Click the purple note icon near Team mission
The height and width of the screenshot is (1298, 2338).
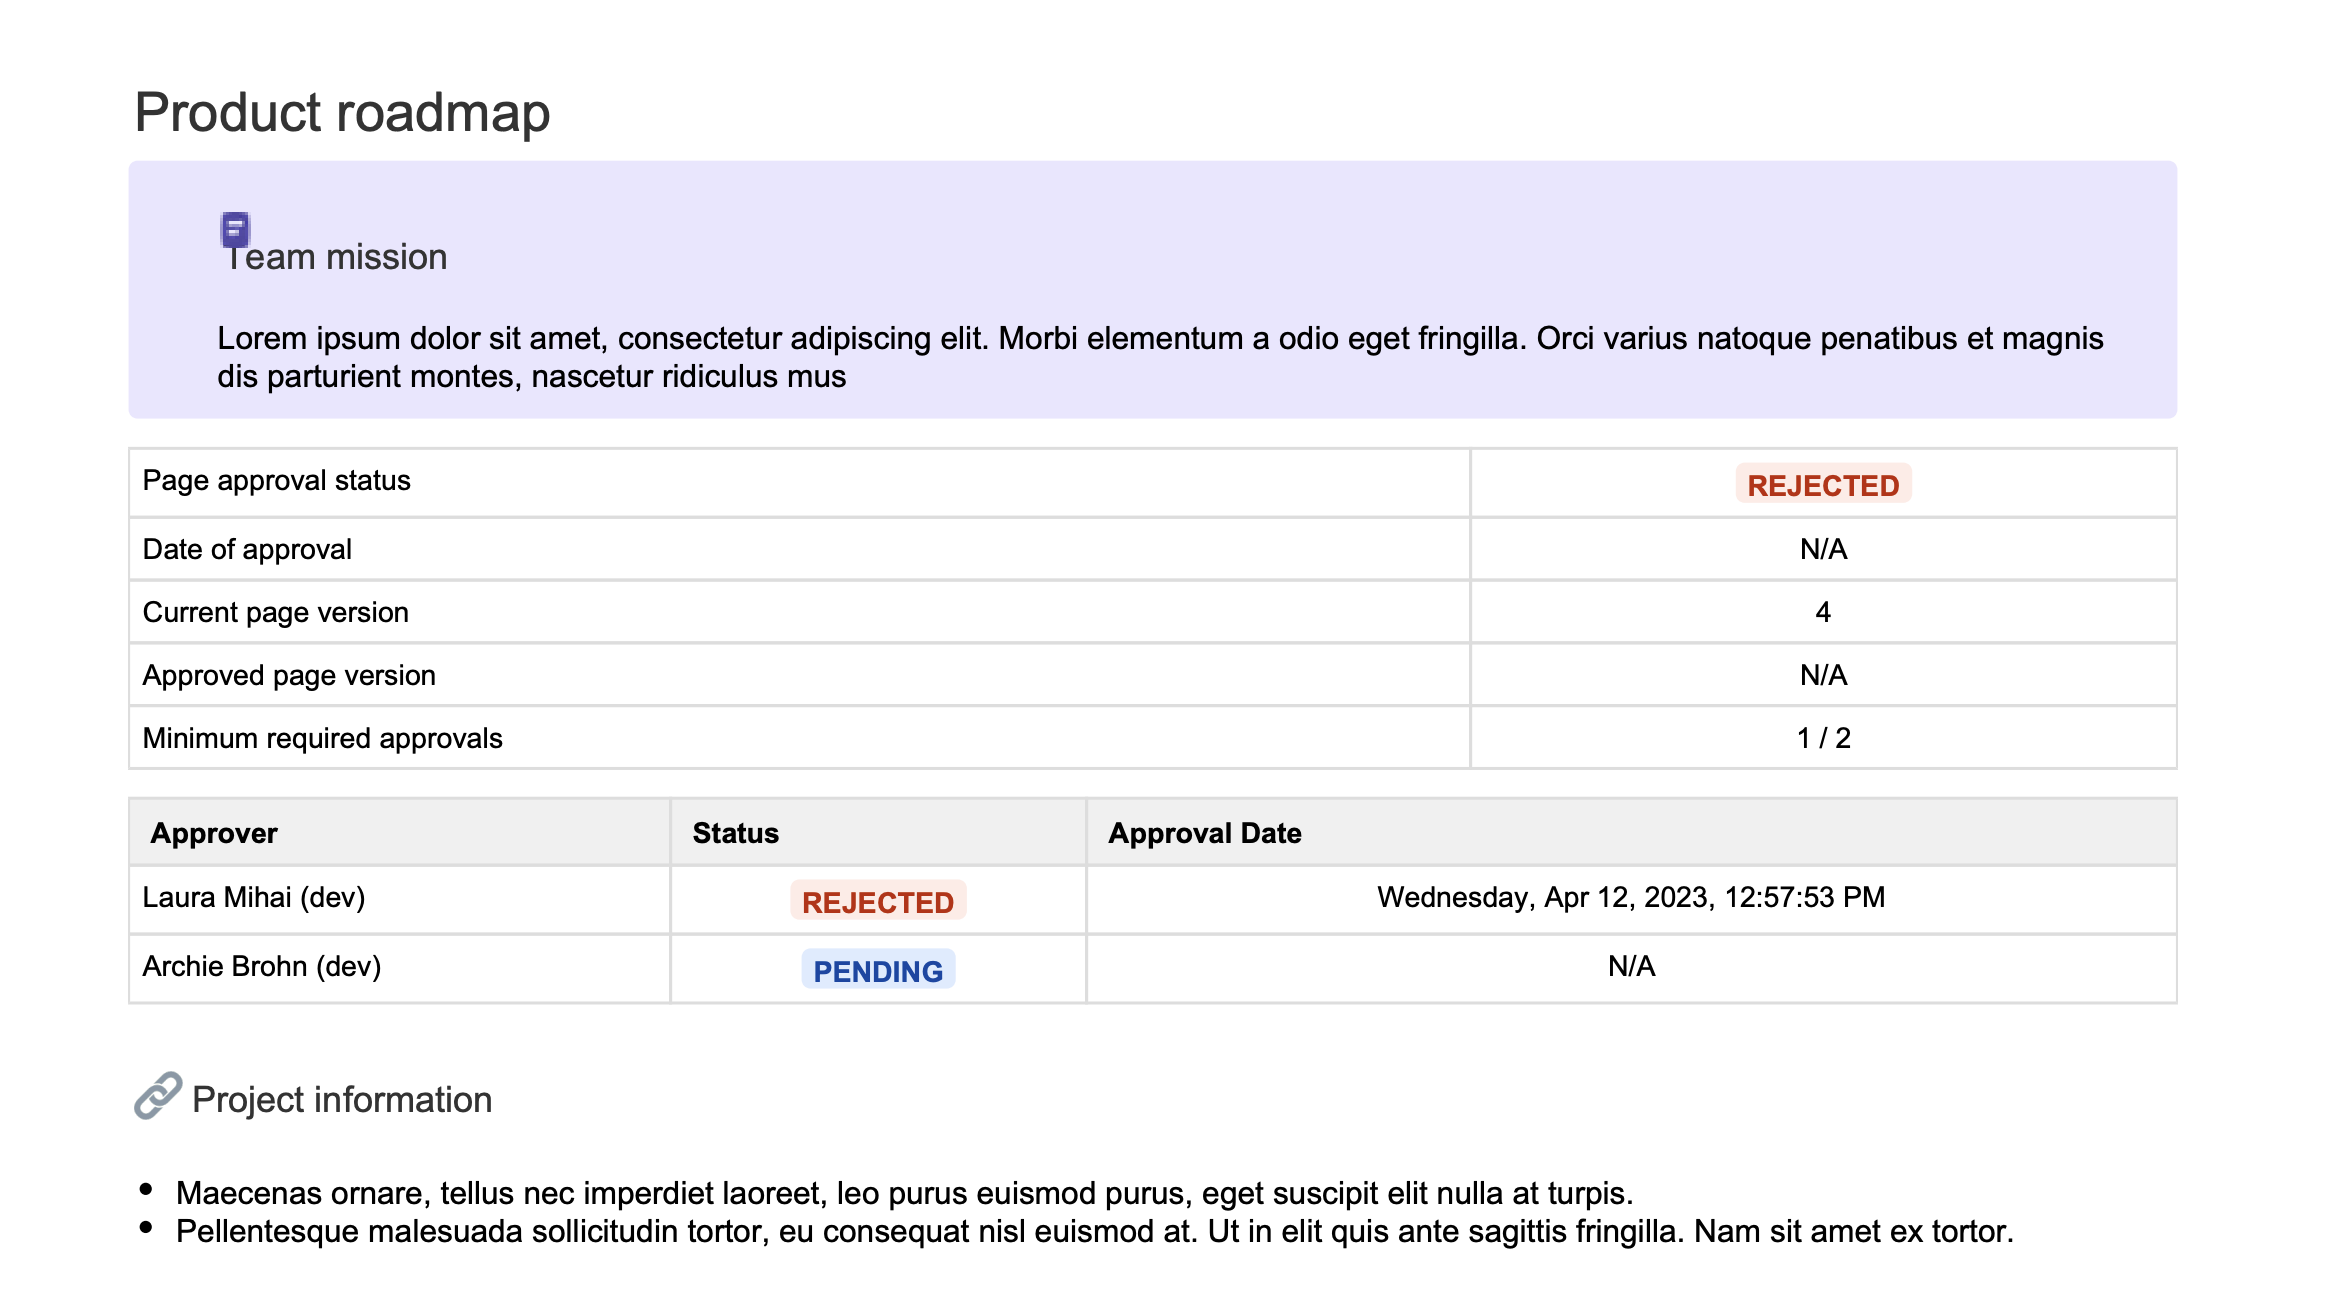pos(235,230)
